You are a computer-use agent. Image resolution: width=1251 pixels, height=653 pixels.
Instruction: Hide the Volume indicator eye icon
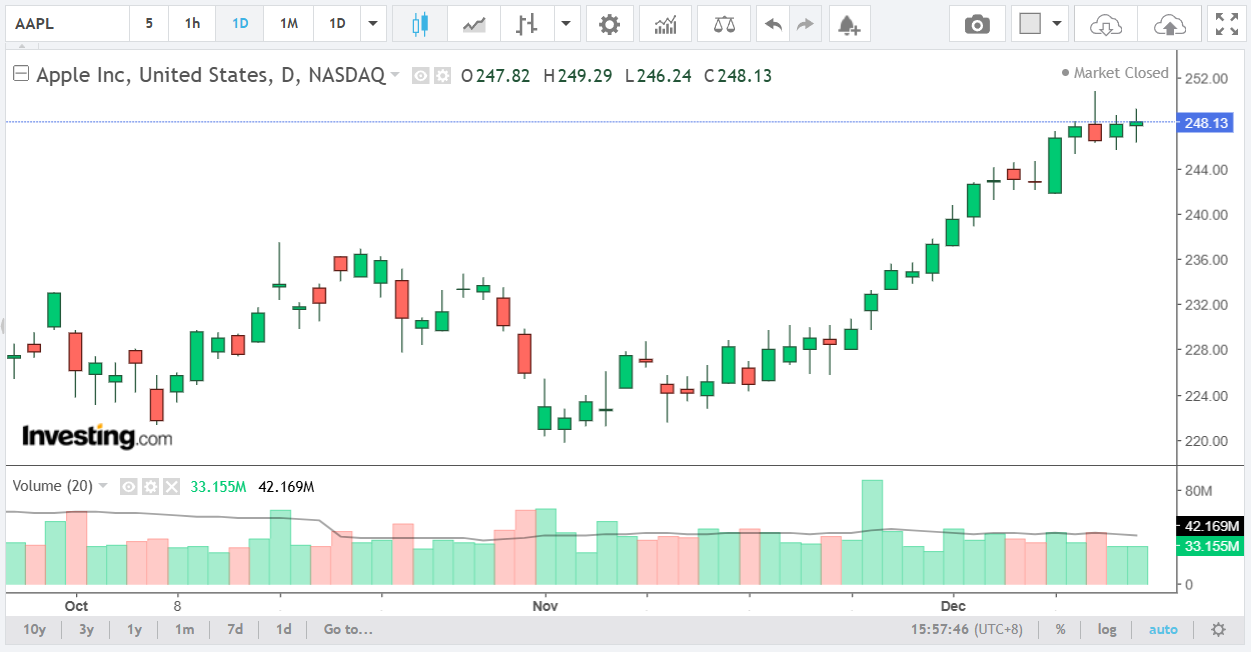(128, 487)
